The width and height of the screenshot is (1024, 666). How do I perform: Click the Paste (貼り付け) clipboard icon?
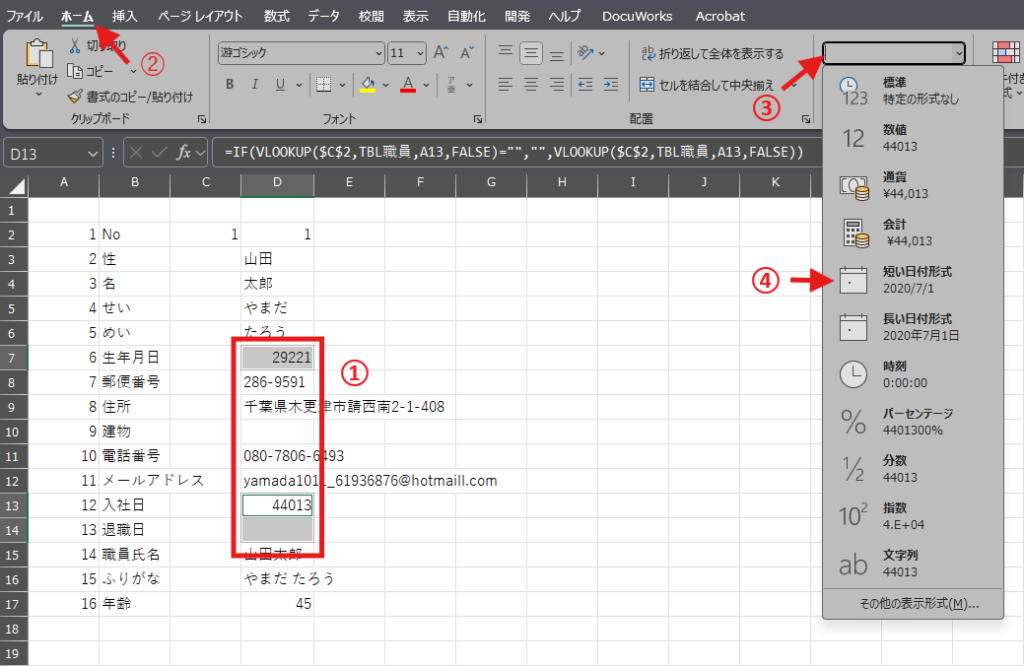(38, 54)
